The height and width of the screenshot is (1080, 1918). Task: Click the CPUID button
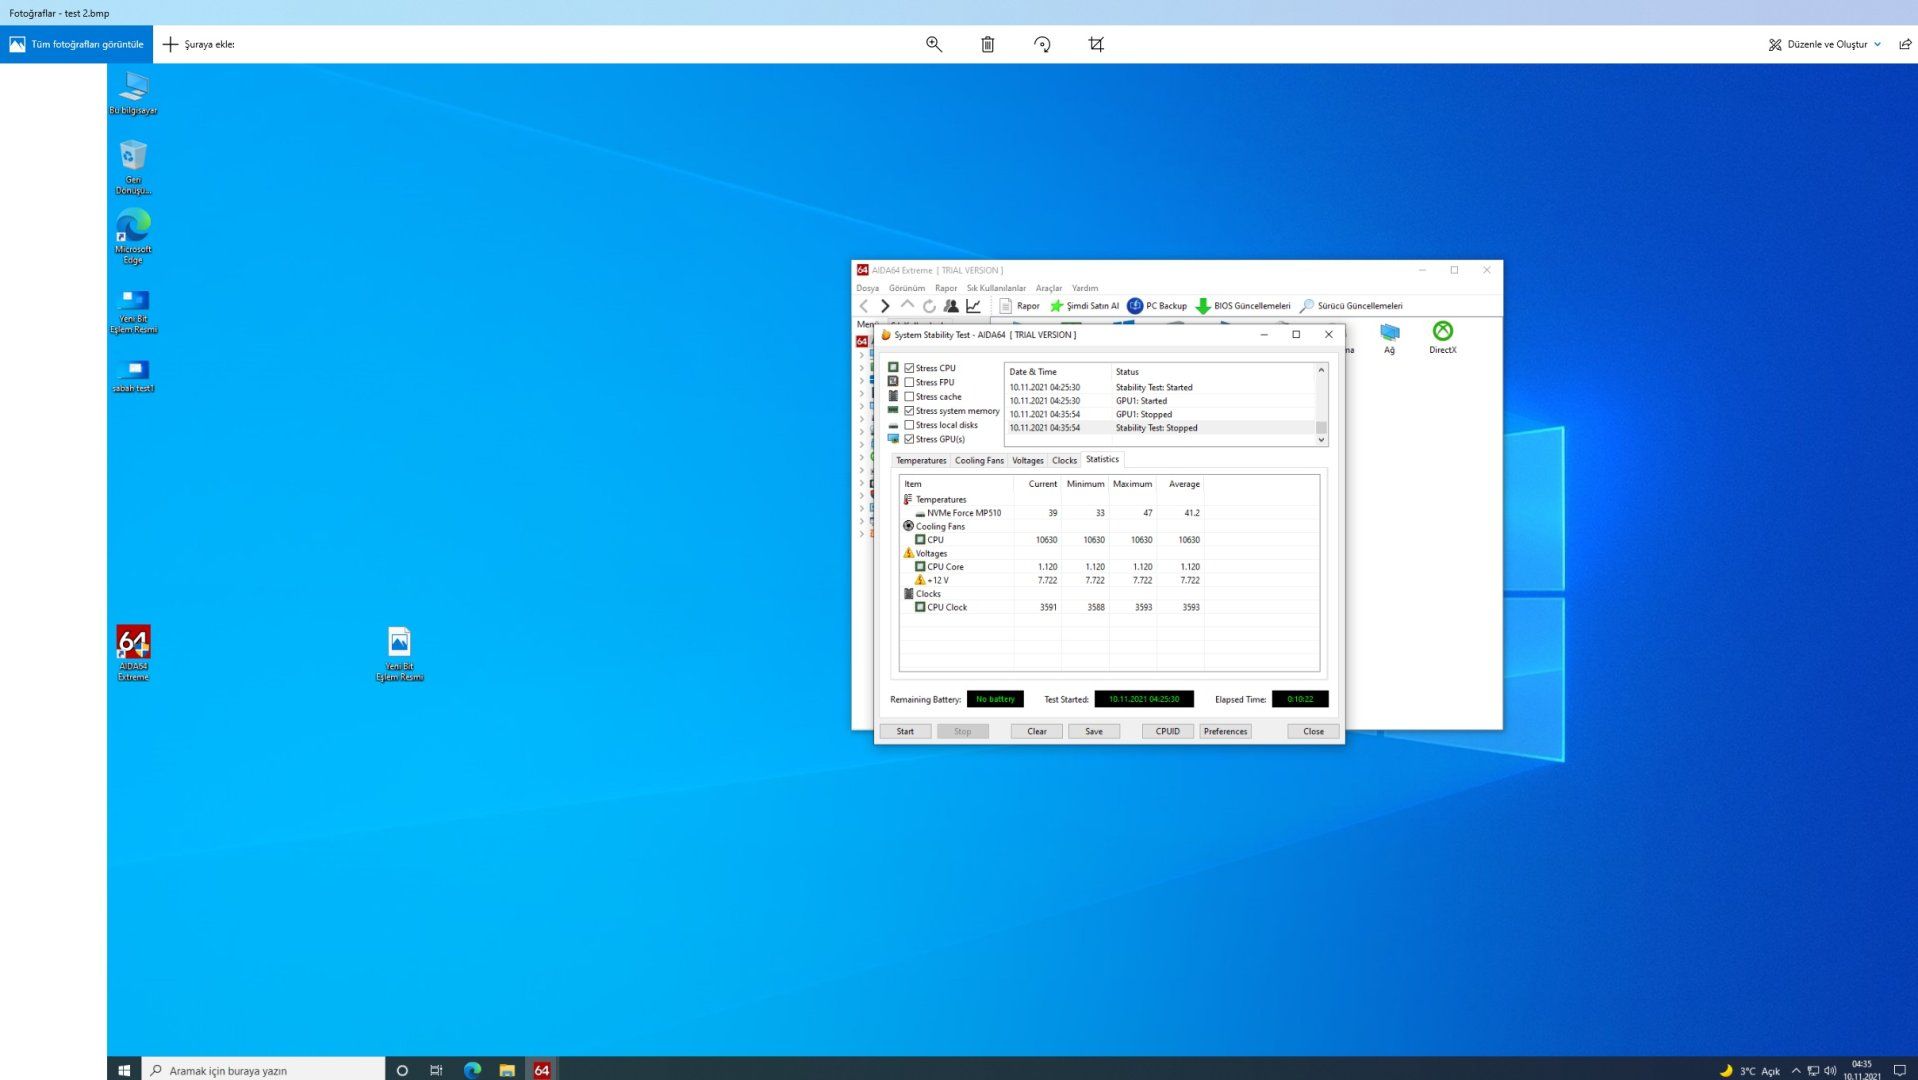pyautogui.click(x=1168, y=731)
